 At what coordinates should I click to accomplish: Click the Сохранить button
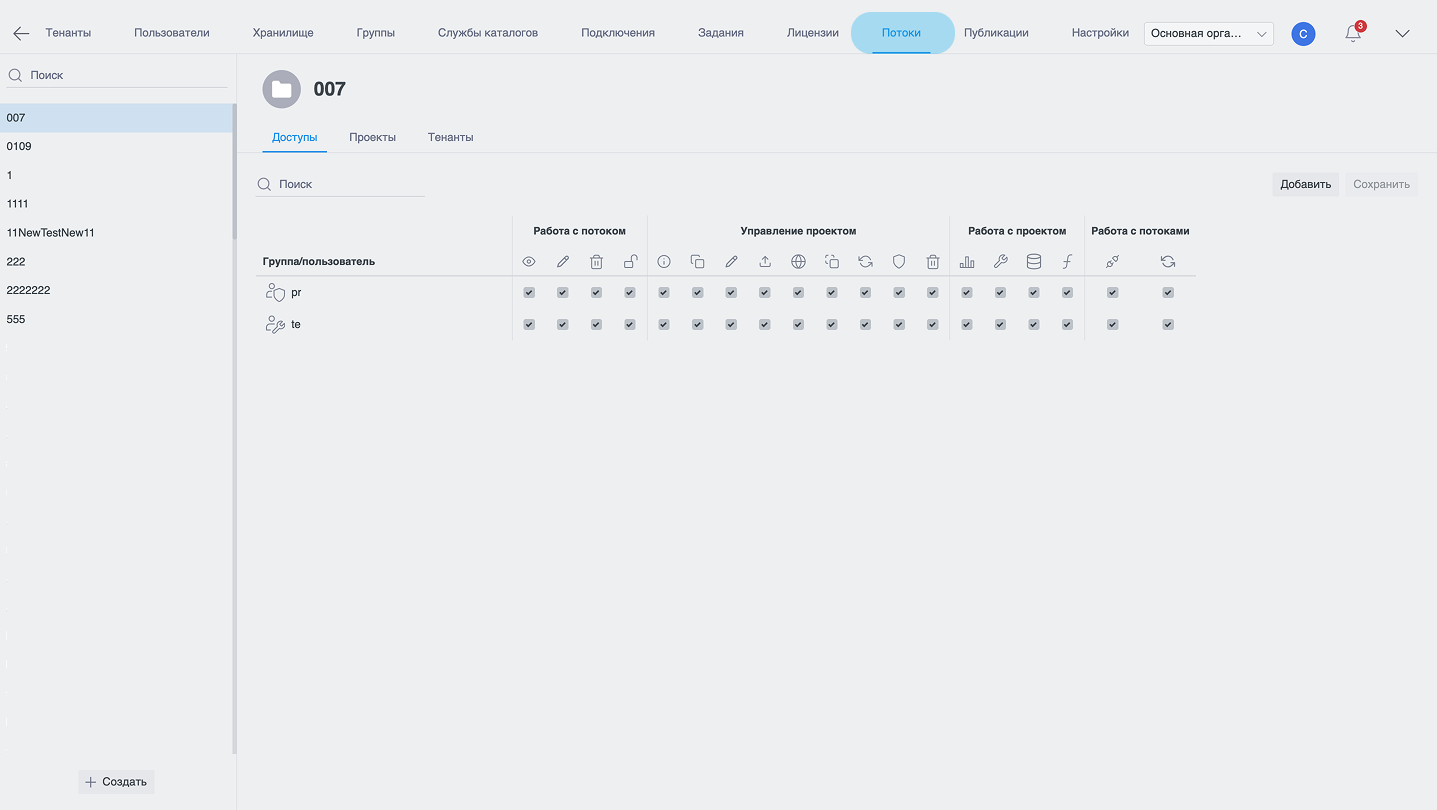[x=1382, y=184]
